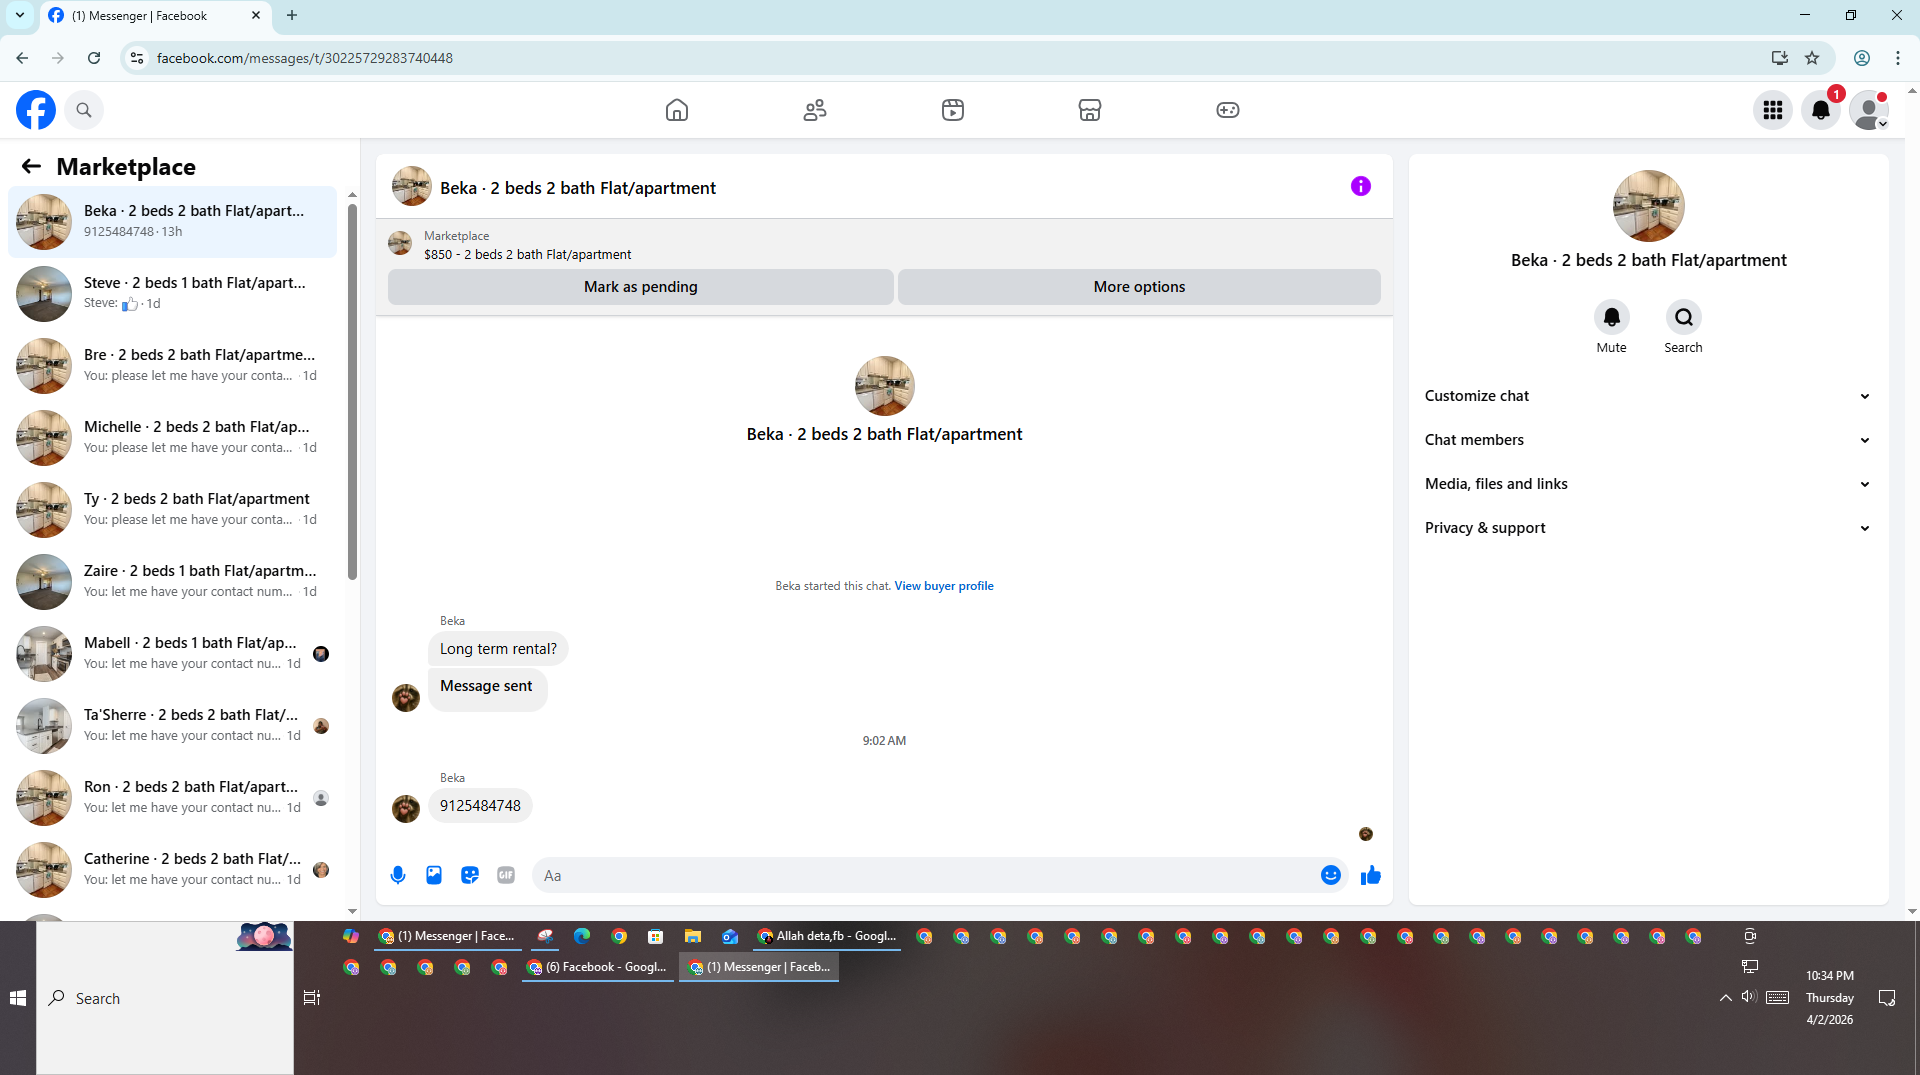
Task: Expand Privacy & support section
Action: click(1648, 528)
